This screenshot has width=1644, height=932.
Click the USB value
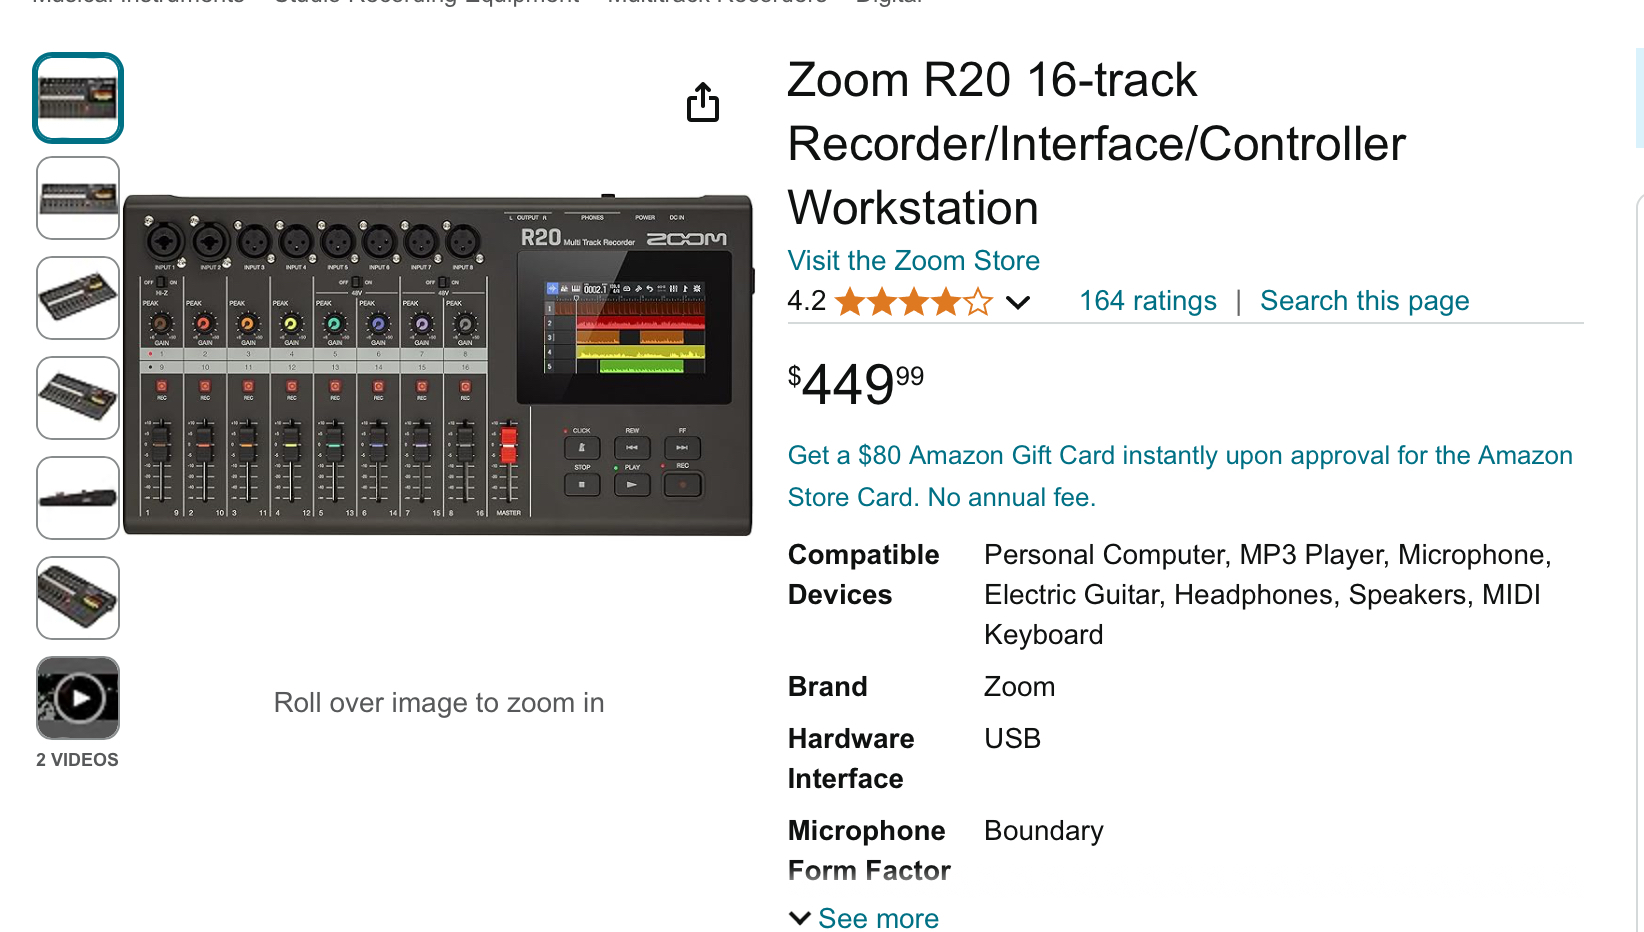1013,739
